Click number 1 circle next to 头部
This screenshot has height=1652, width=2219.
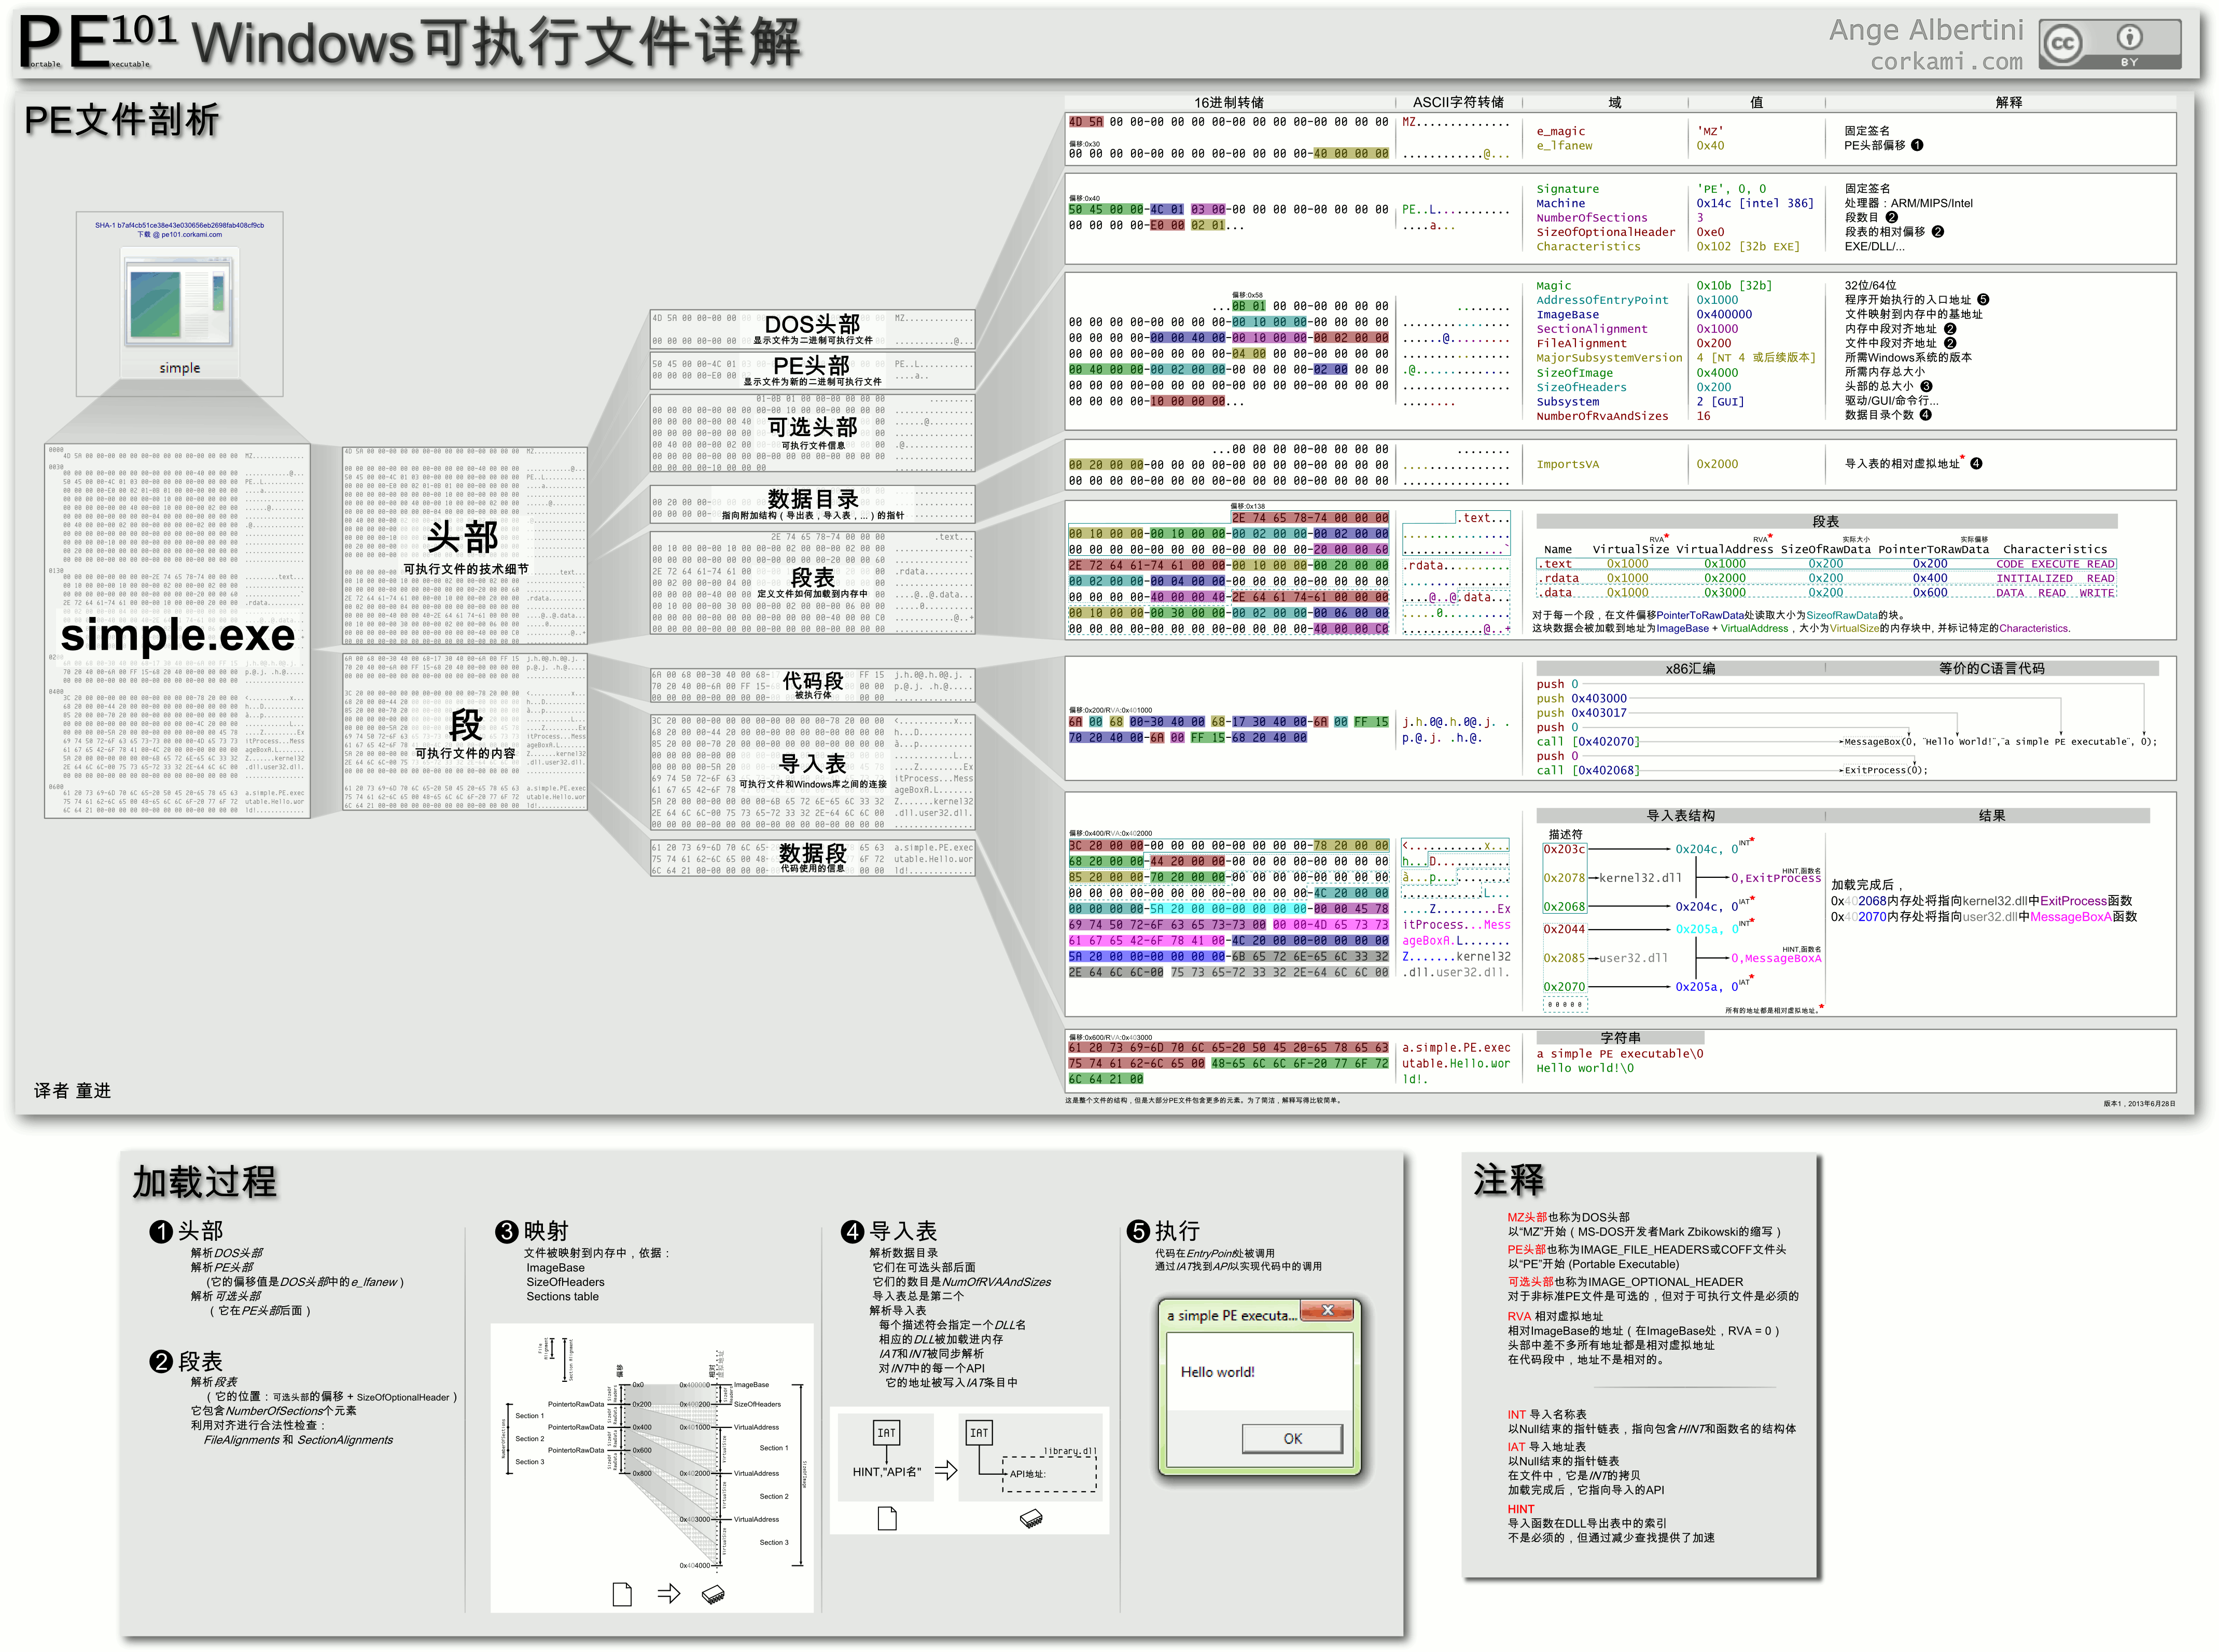coord(161,1232)
